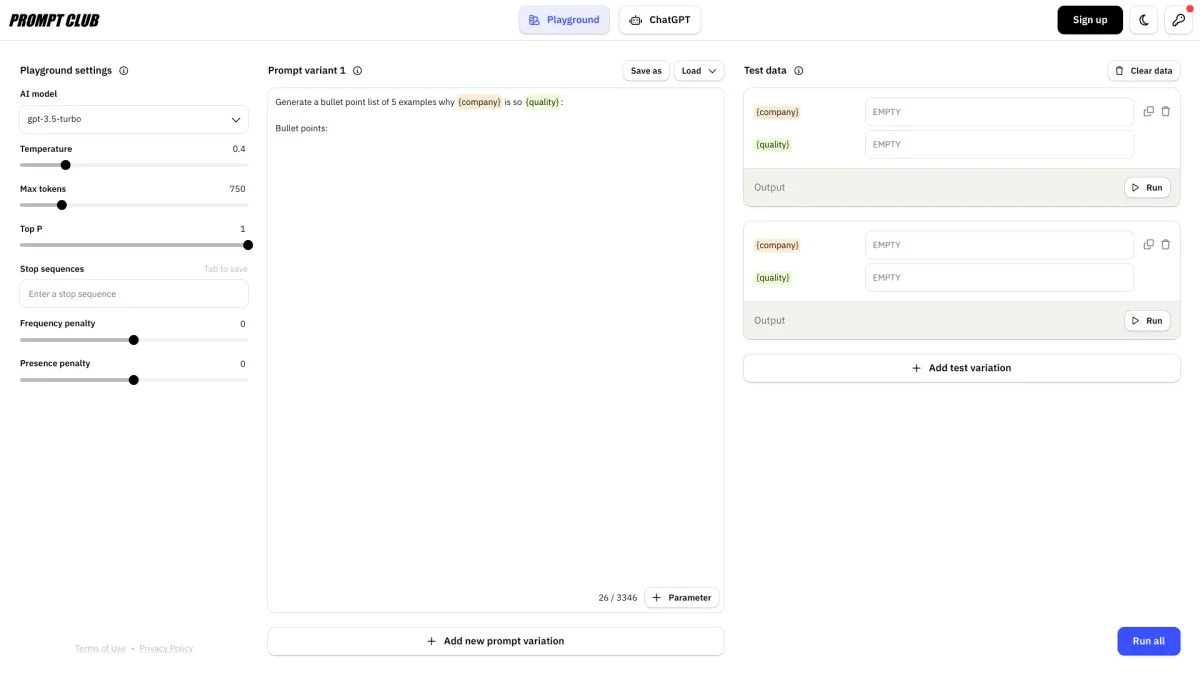Copy the second test variation
1200x675 pixels.
[x=1149, y=245]
